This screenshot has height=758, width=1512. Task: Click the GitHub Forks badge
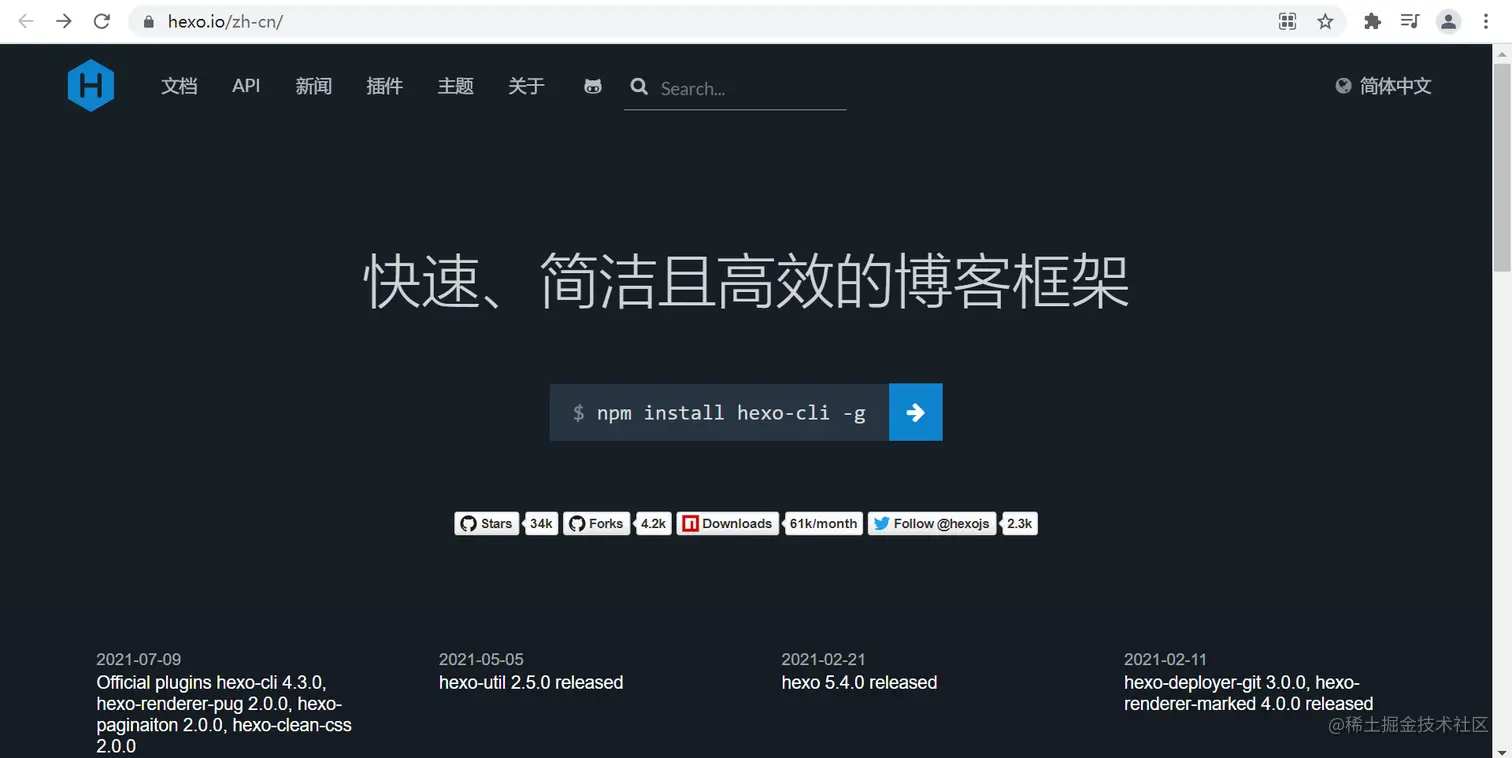click(597, 523)
